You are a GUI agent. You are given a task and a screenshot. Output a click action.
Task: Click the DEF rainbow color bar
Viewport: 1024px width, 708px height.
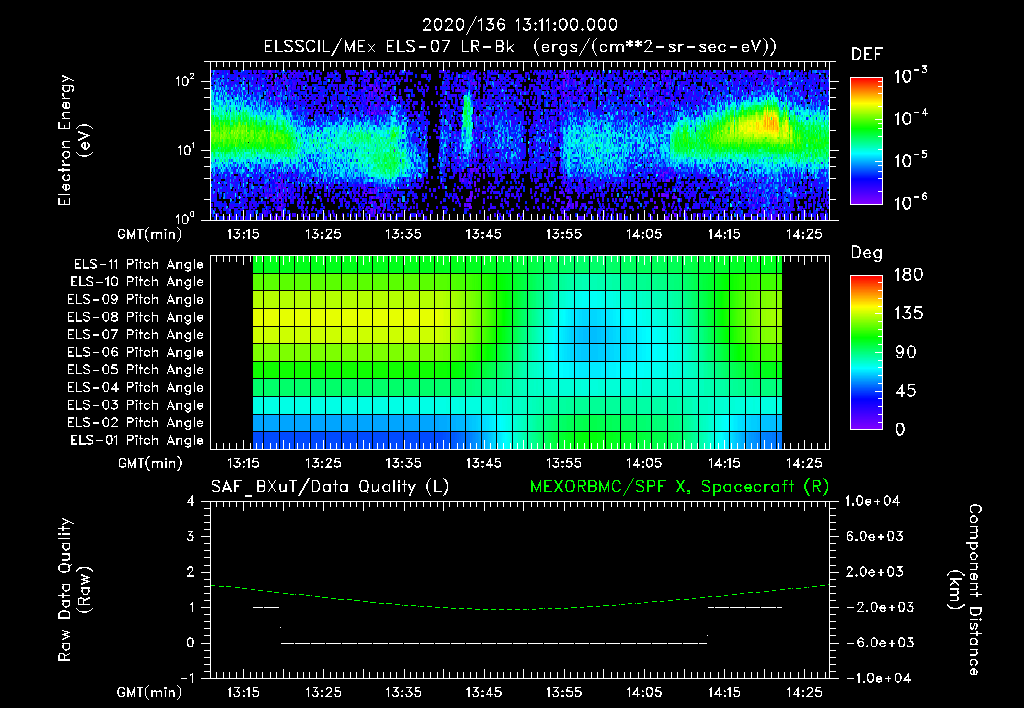click(x=866, y=141)
